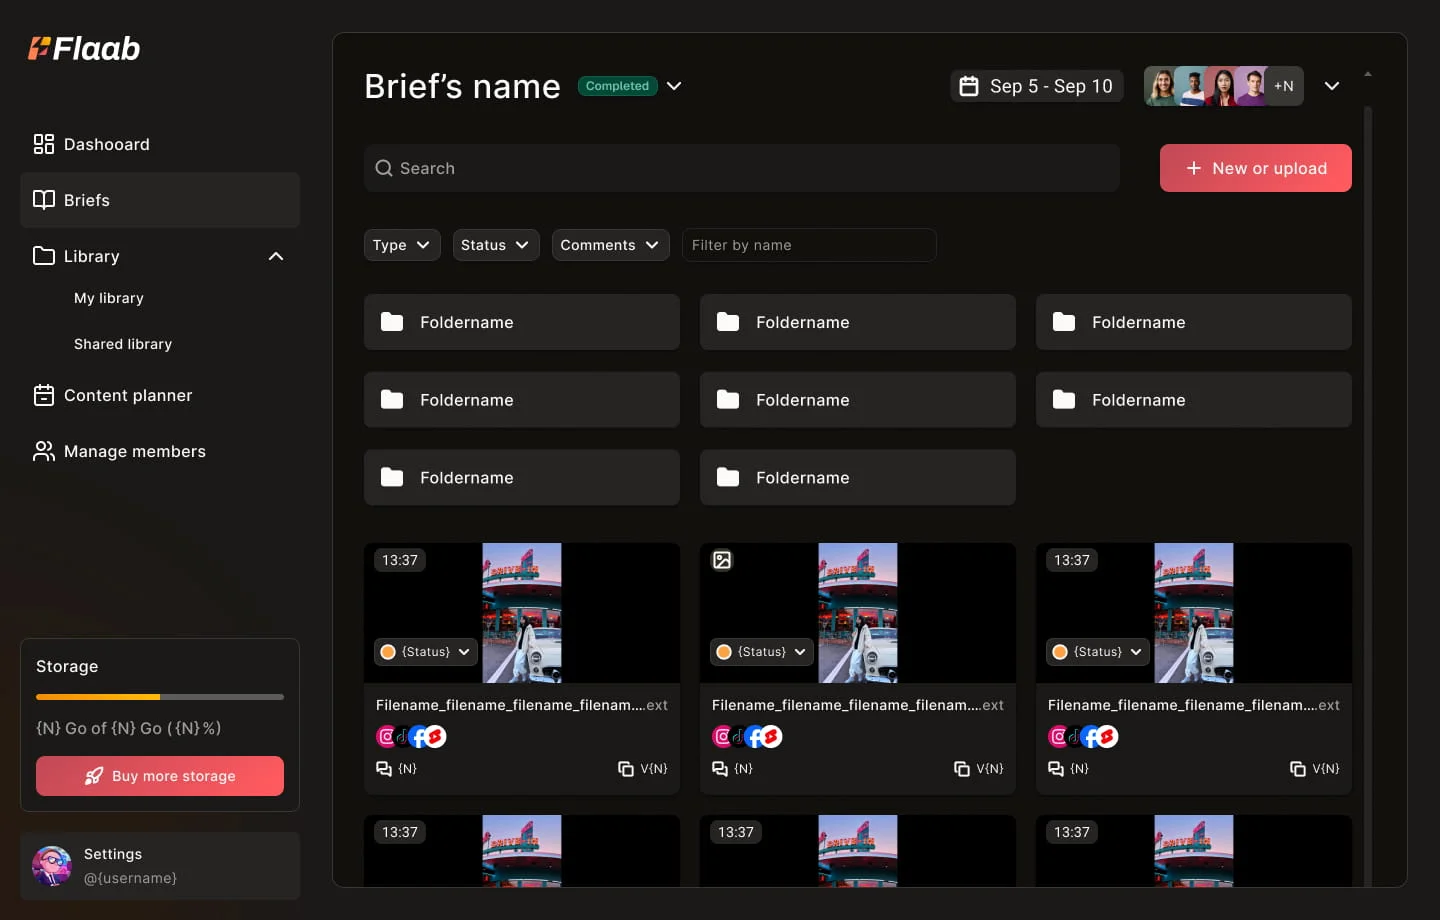The width and height of the screenshot is (1440, 920).
Task: Click the Flaab logo
Action: (84, 48)
